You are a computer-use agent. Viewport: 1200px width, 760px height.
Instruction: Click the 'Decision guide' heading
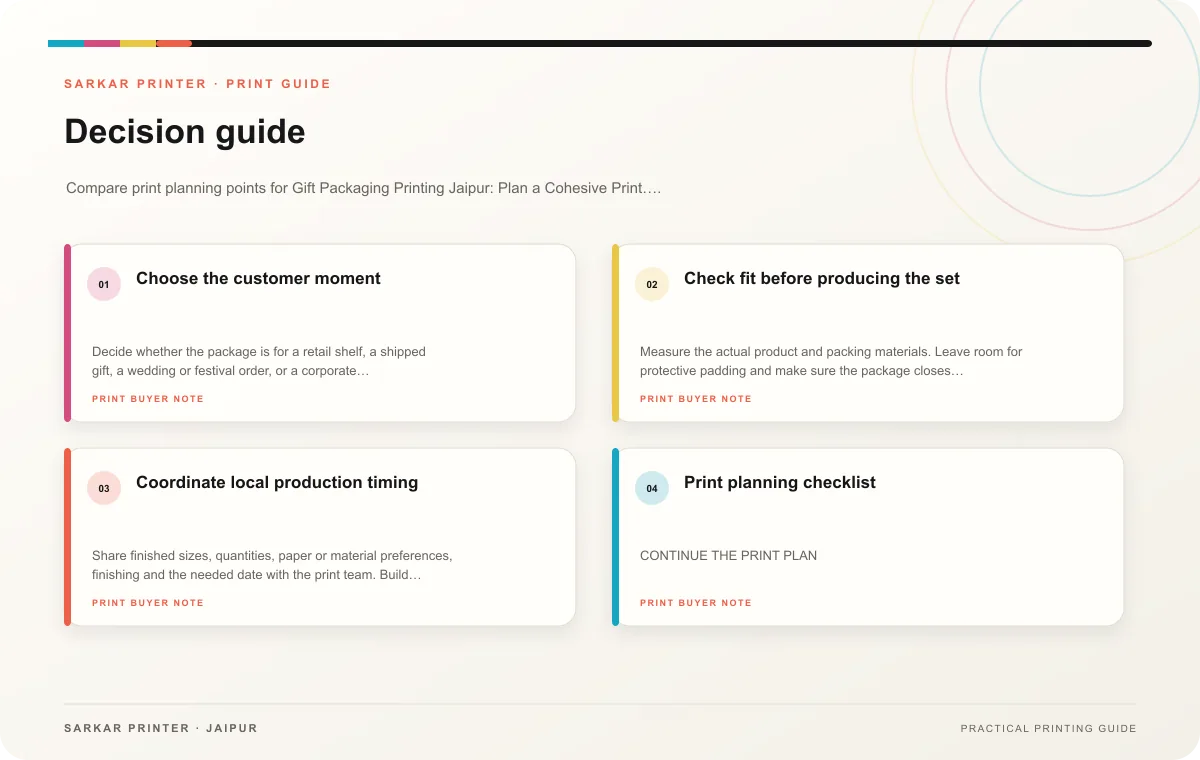[x=185, y=132]
